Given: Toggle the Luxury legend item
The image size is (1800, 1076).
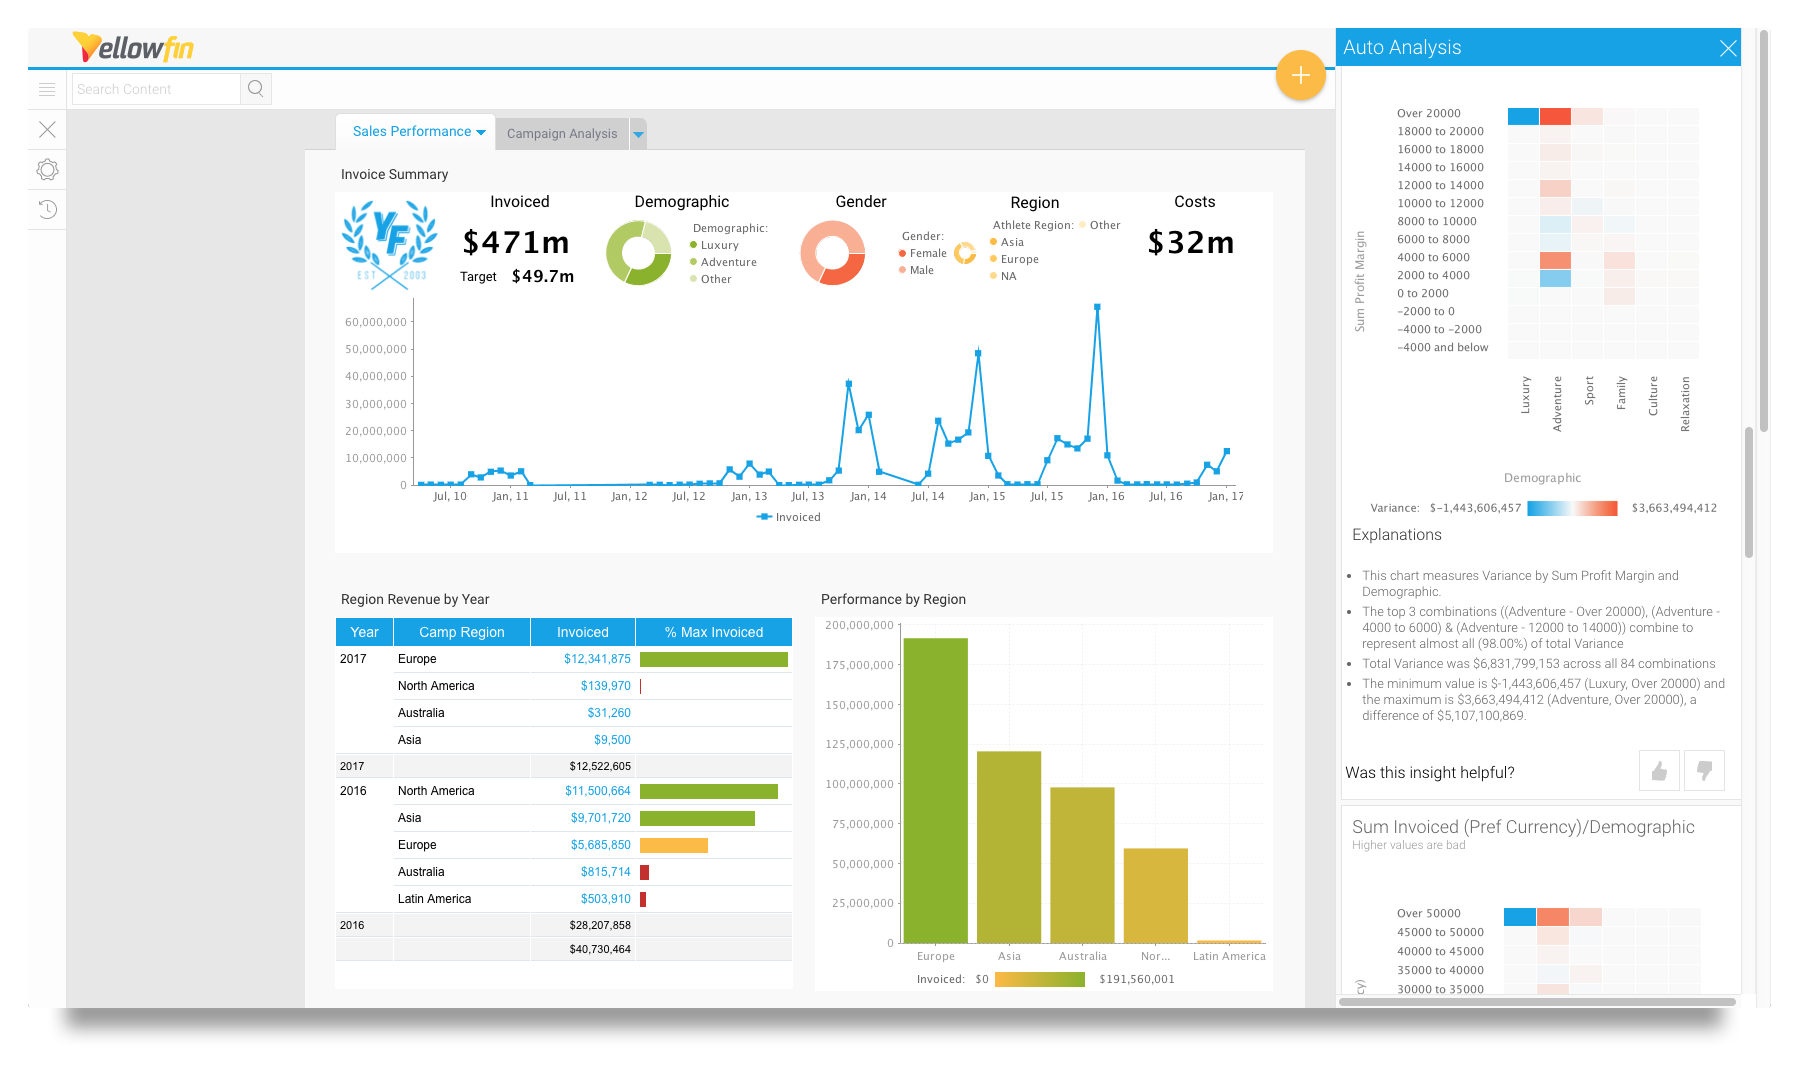Looking at the screenshot, I should [714, 245].
